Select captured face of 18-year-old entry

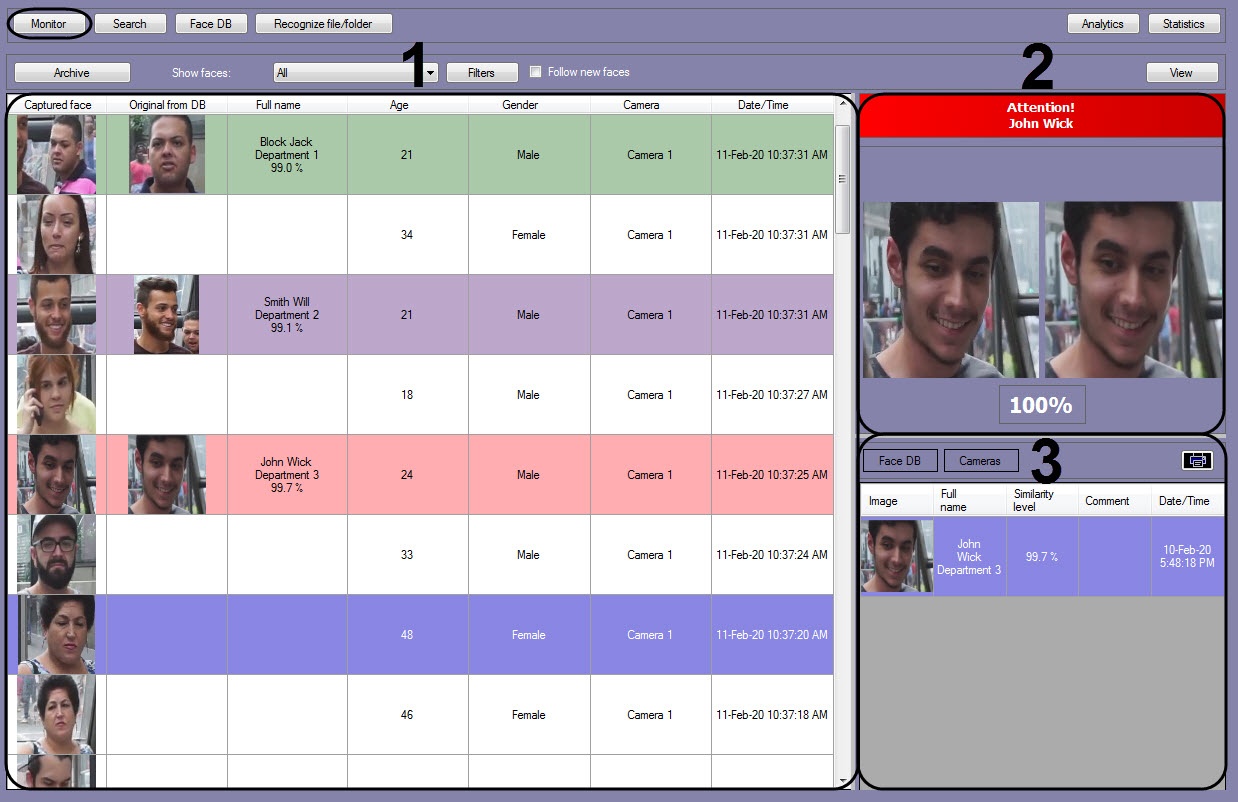coord(57,394)
